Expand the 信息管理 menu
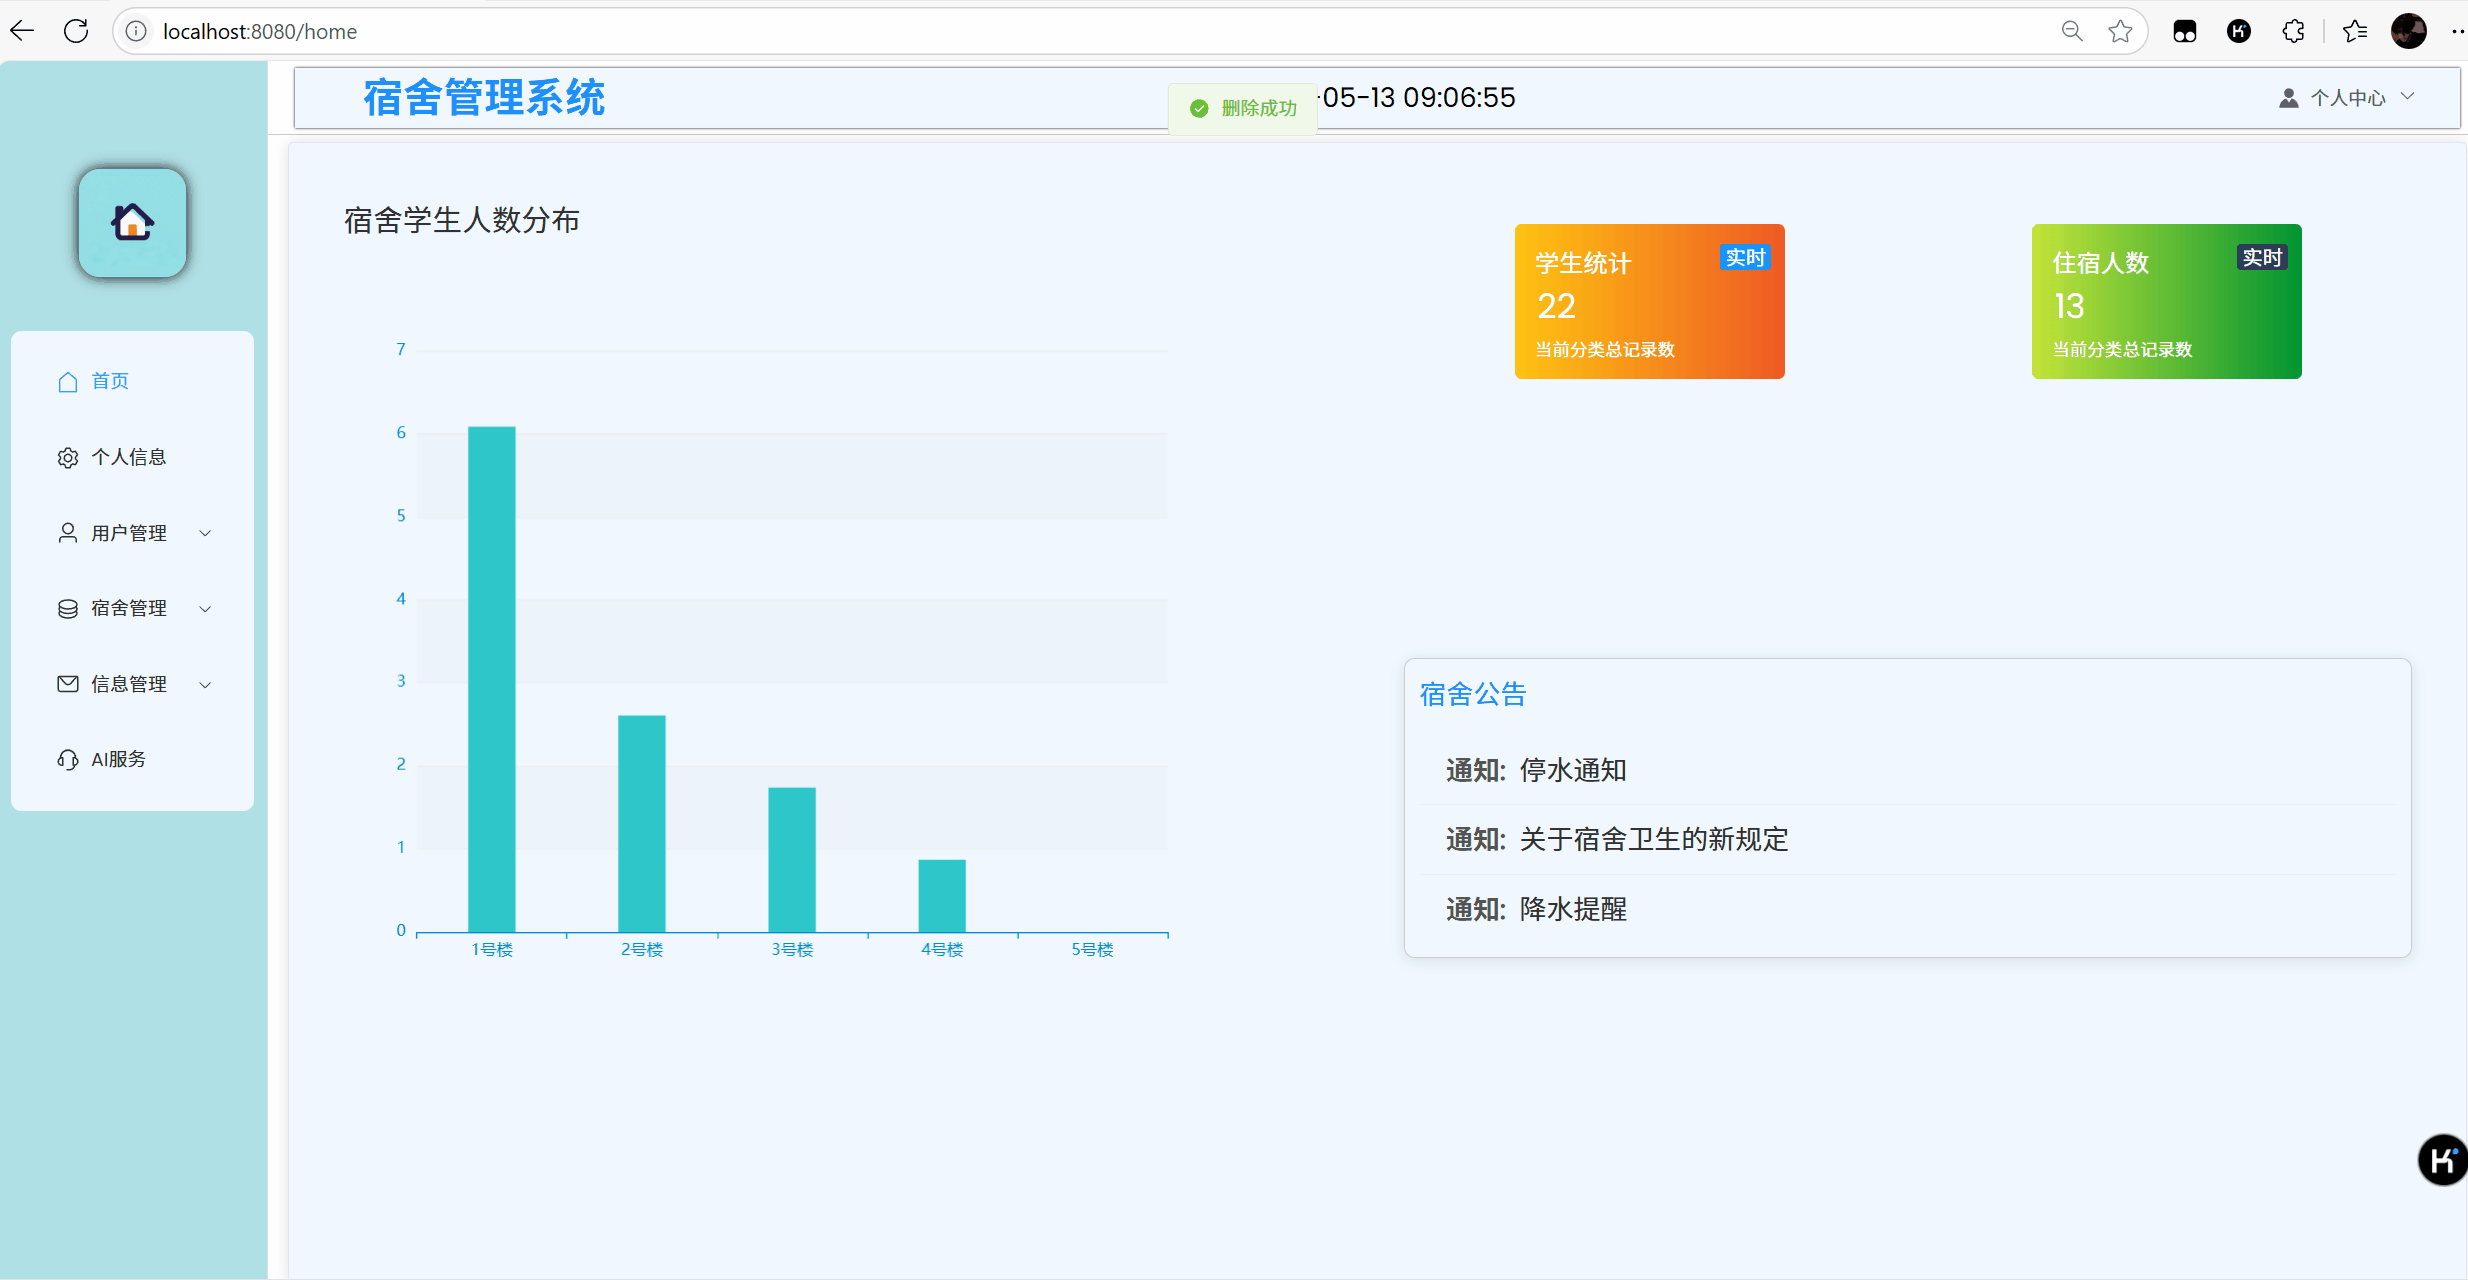The image size is (2468, 1280). (206, 685)
